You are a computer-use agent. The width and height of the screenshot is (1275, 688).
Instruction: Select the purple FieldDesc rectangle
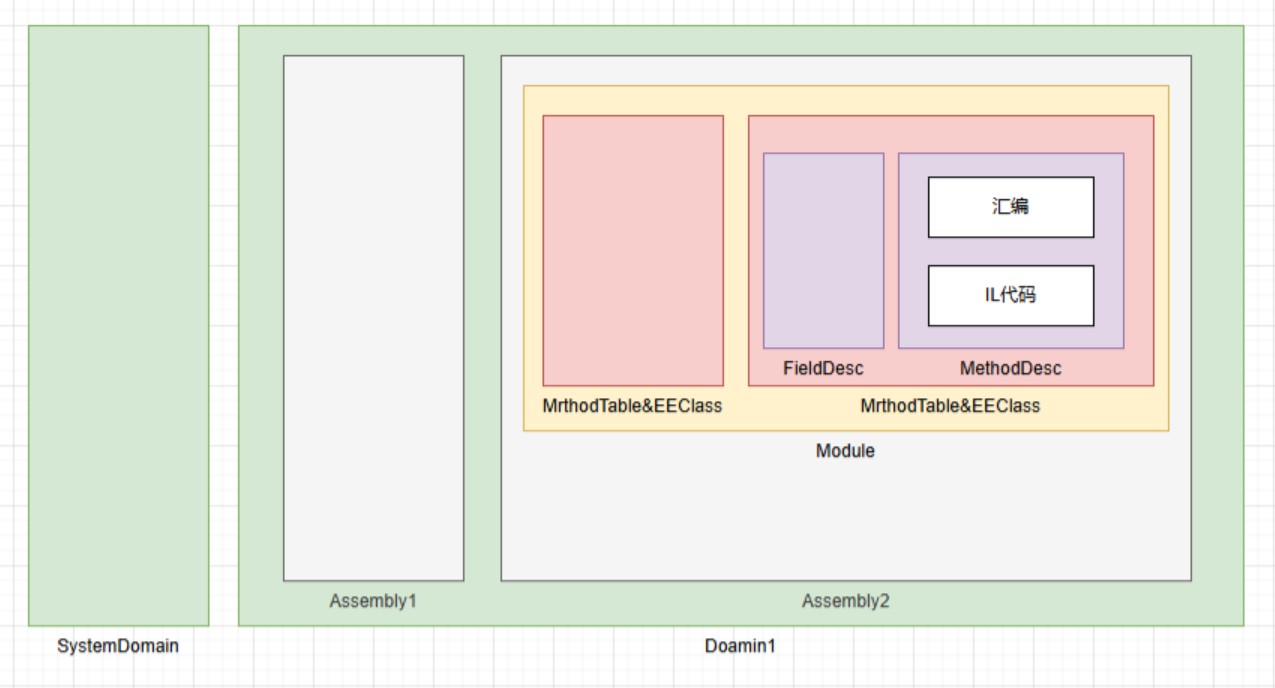pos(824,250)
